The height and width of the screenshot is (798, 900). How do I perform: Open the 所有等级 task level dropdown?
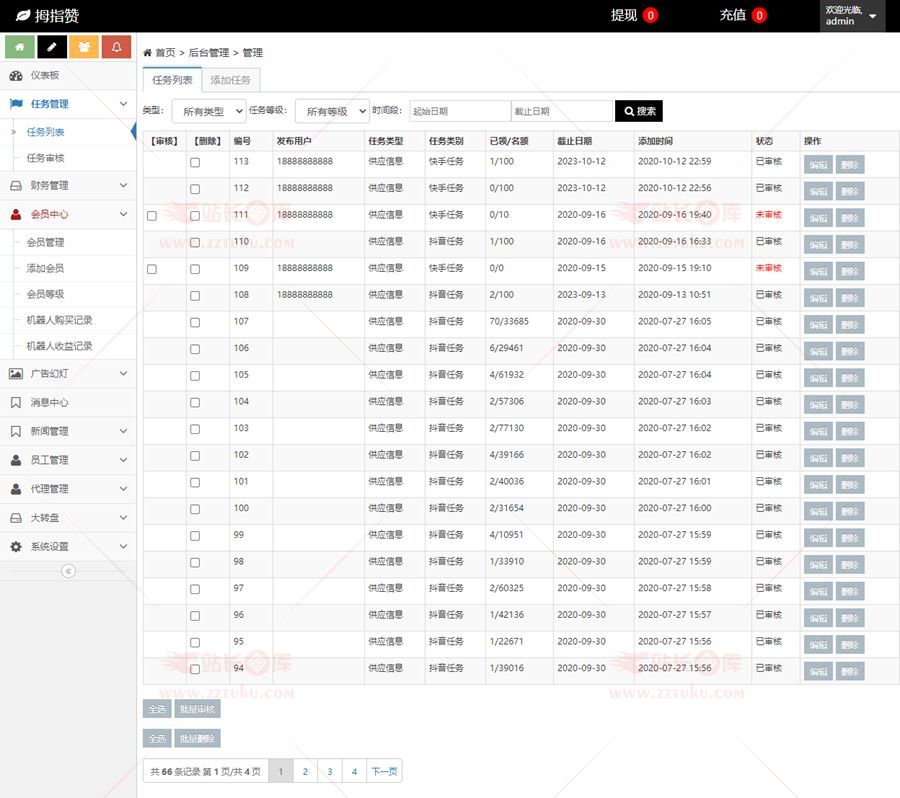(331, 111)
